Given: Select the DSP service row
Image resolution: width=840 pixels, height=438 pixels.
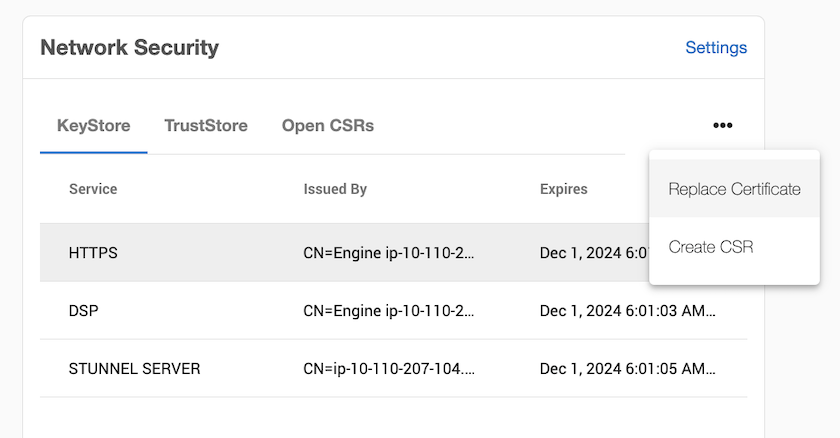Looking at the screenshot, I should [84, 311].
